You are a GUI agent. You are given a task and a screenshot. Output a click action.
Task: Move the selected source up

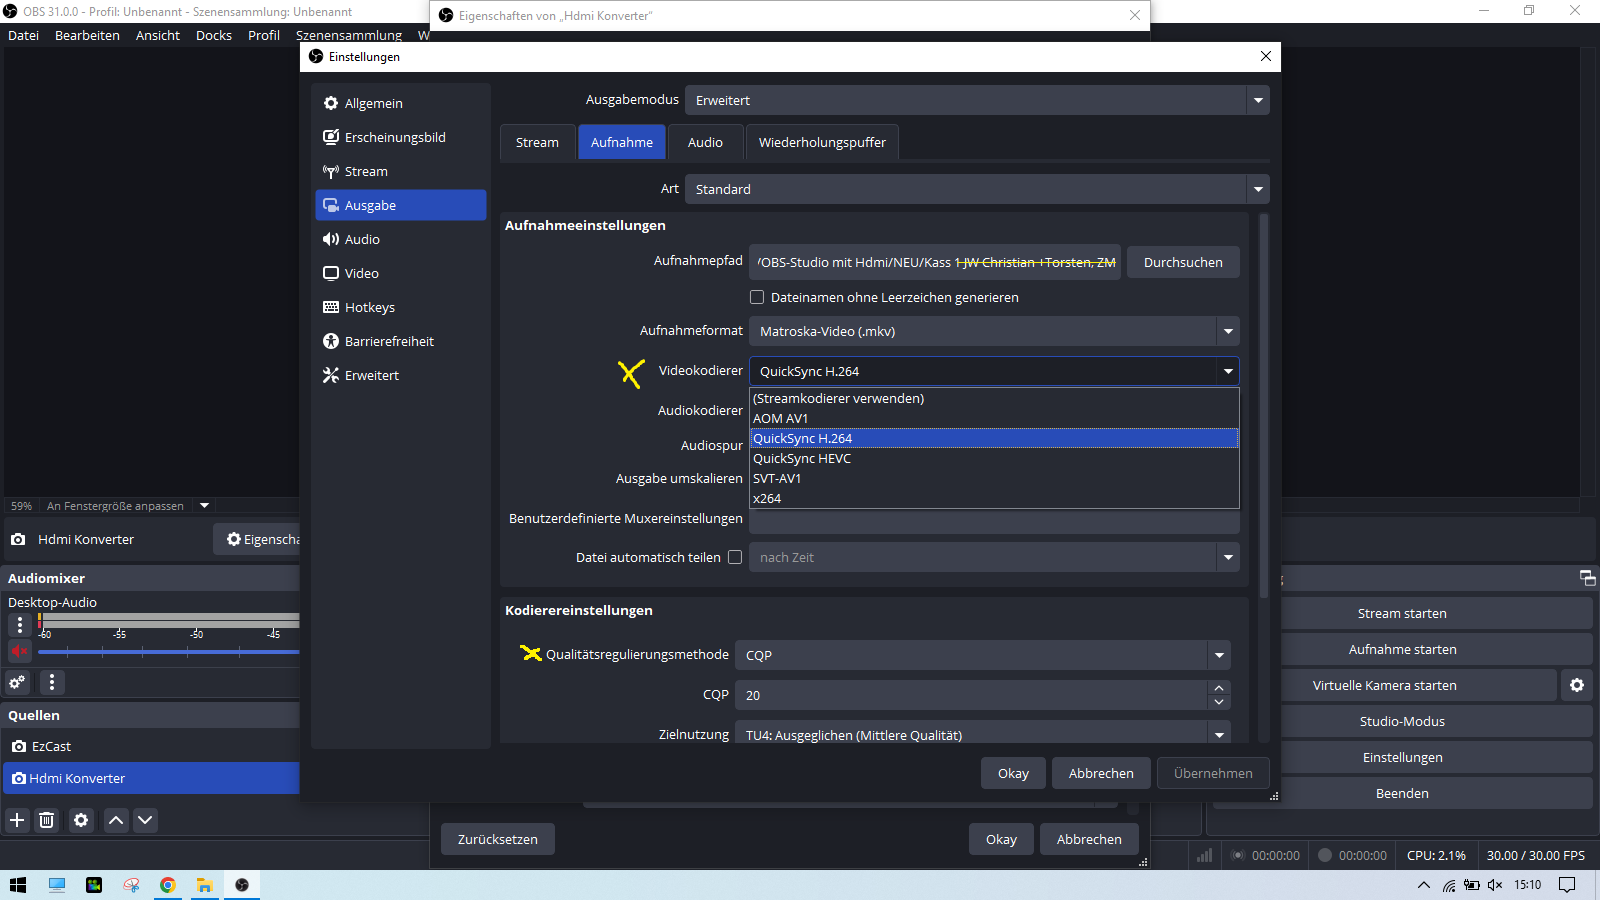click(x=116, y=820)
